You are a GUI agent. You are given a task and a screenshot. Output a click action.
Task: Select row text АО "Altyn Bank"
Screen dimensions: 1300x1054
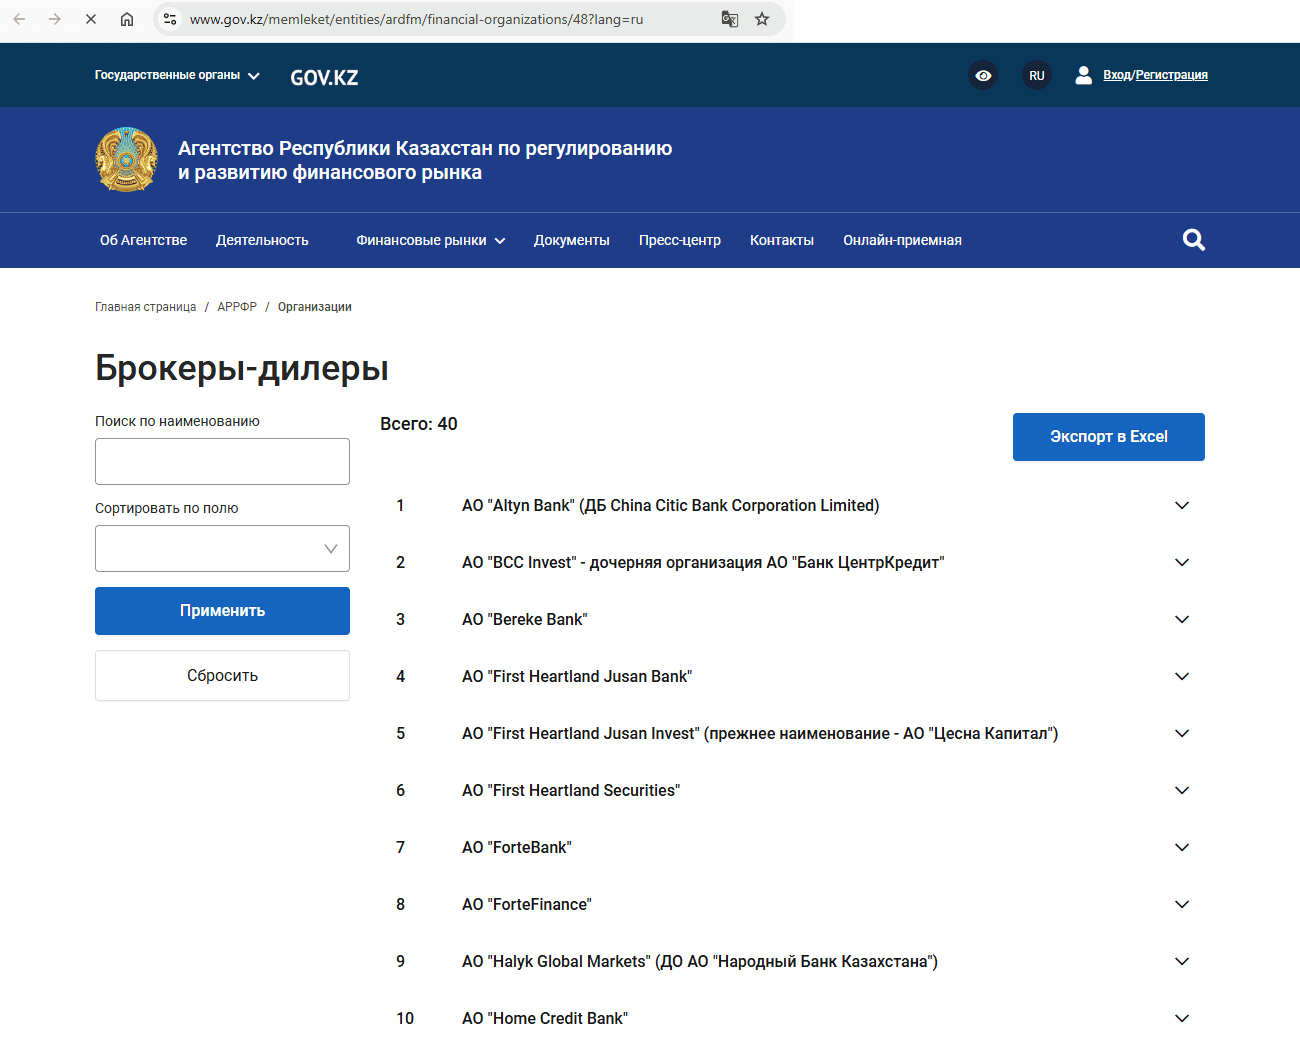pos(671,506)
